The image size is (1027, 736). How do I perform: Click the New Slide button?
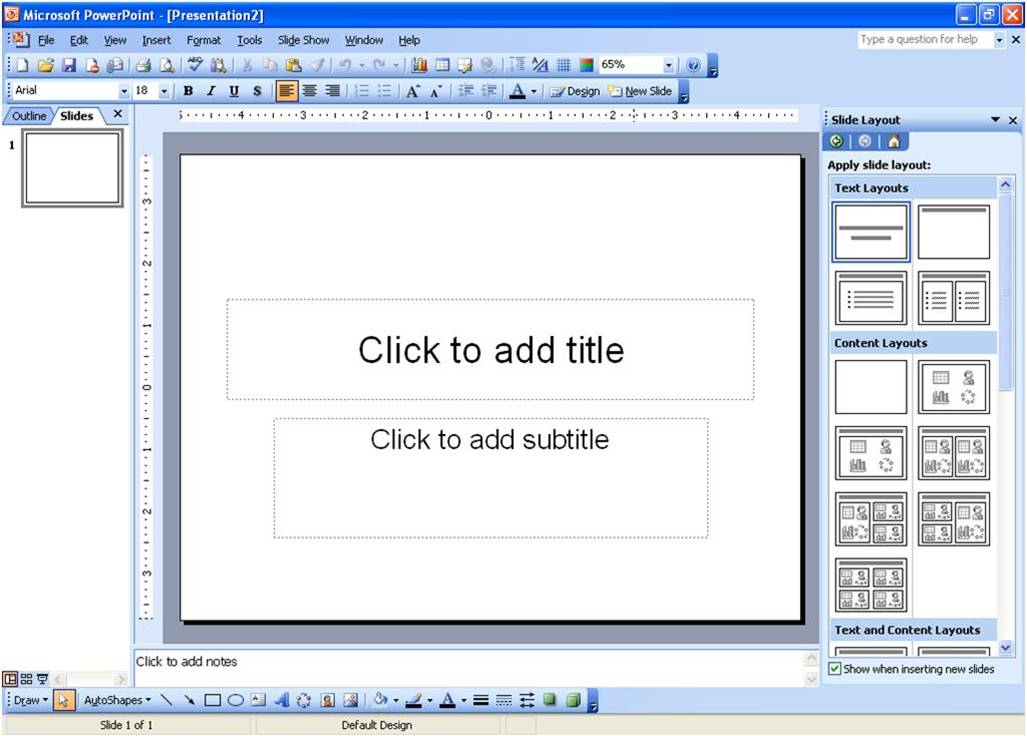coord(640,91)
